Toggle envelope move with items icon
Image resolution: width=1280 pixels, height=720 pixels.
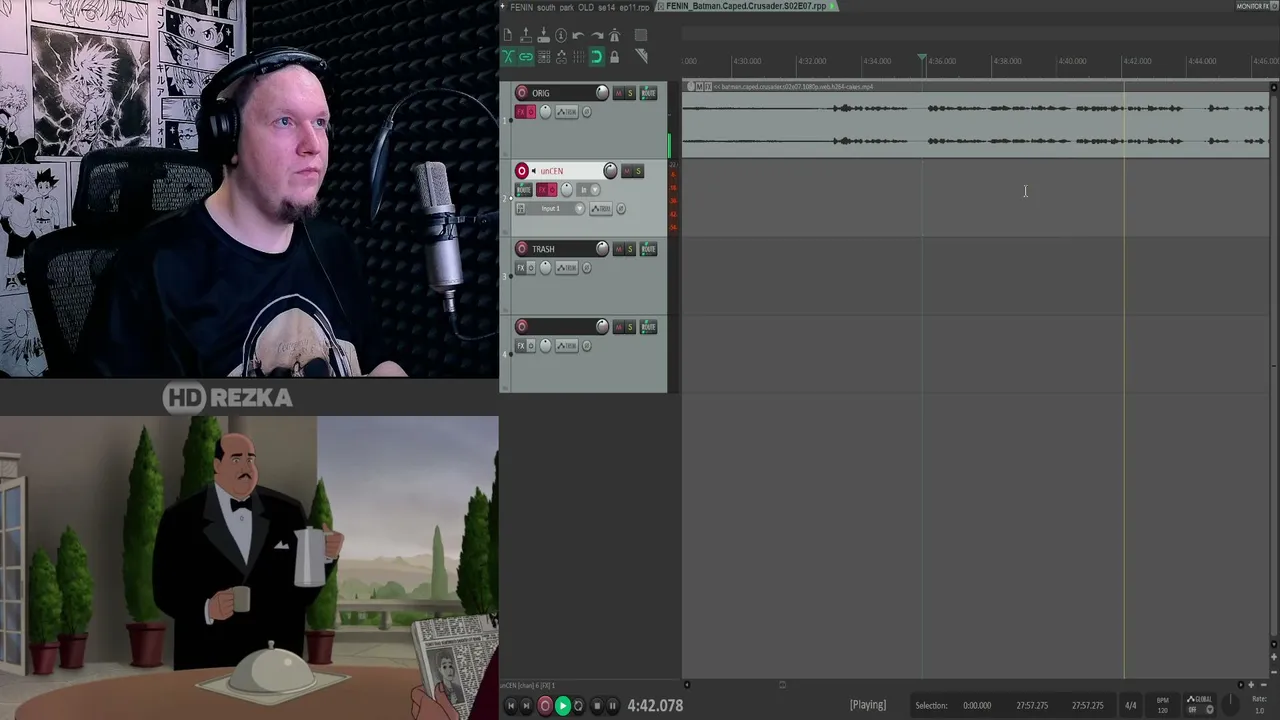pos(561,57)
